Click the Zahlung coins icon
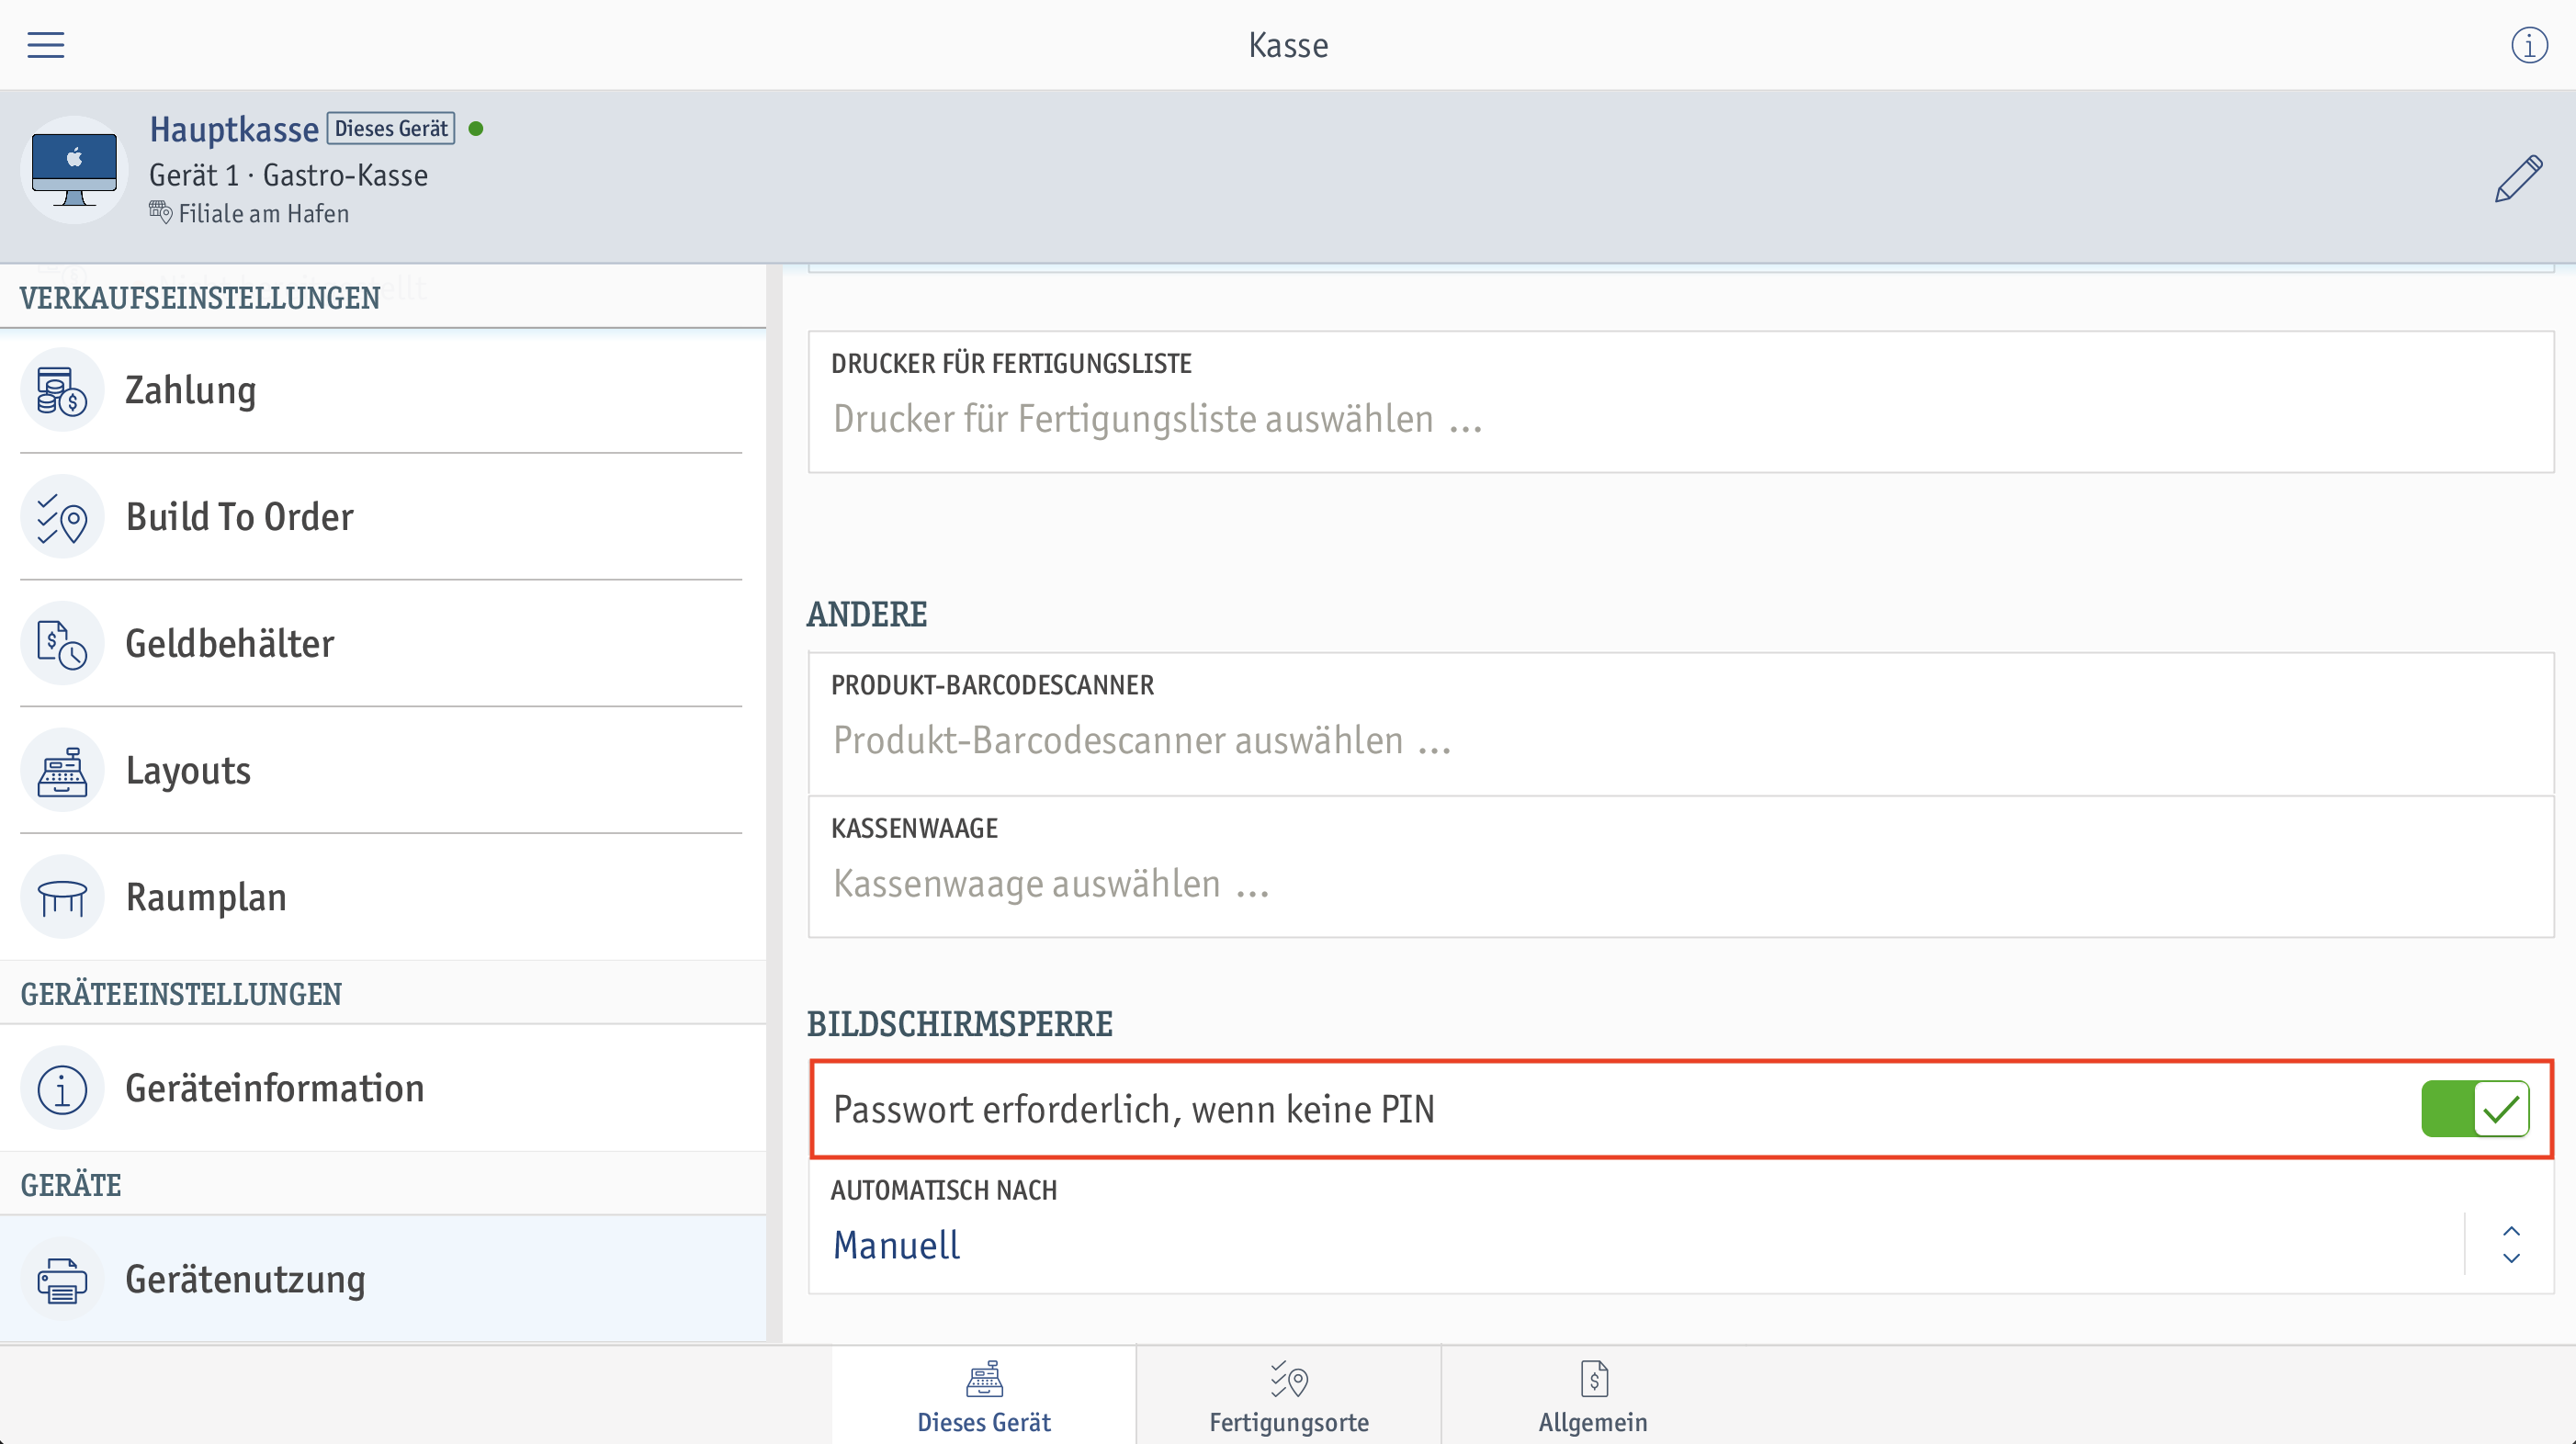The image size is (2576, 1444). [x=62, y=390]
